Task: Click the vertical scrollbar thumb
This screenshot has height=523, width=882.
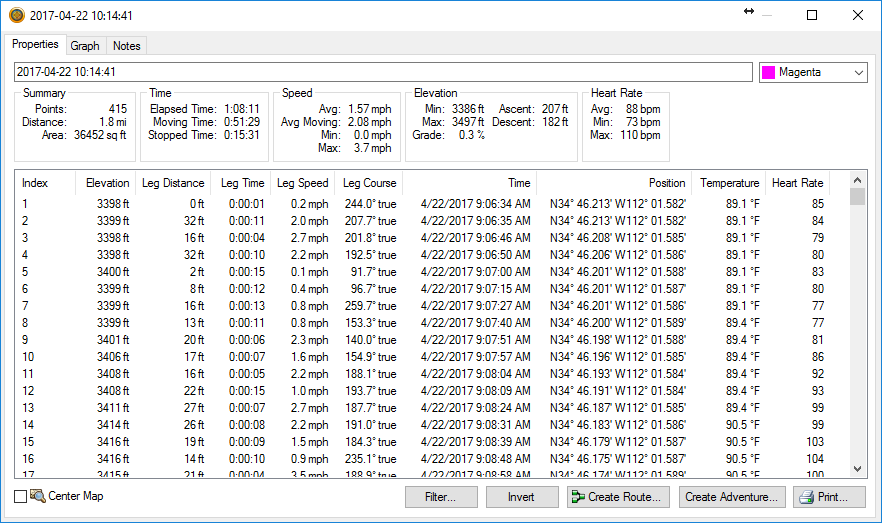Action: pyautogui.click(x=857, y=197)
